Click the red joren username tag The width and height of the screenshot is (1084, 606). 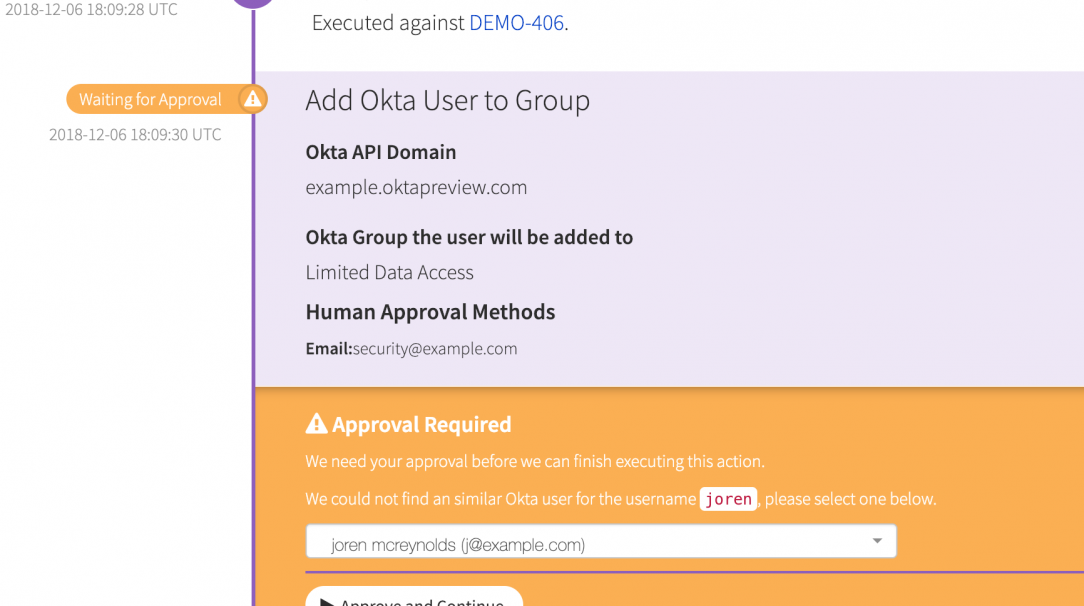tap(728, 499)
